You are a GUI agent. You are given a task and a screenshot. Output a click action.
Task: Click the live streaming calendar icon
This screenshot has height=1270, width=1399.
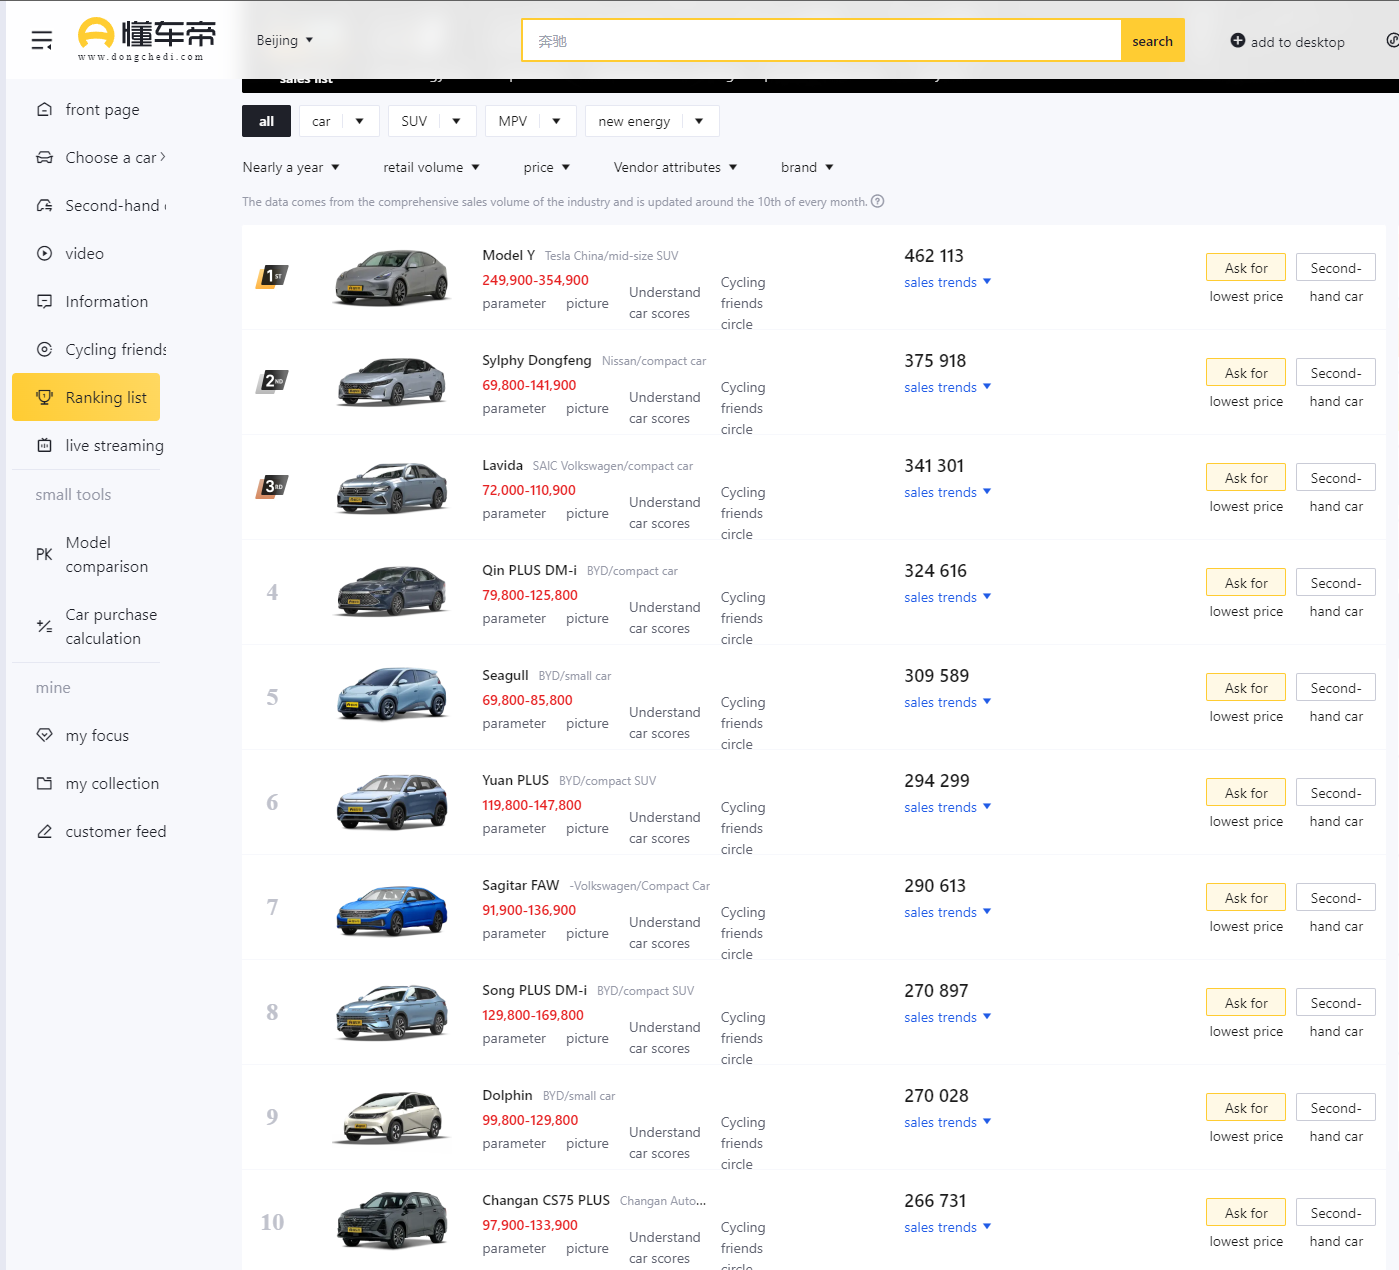[44, 445]
